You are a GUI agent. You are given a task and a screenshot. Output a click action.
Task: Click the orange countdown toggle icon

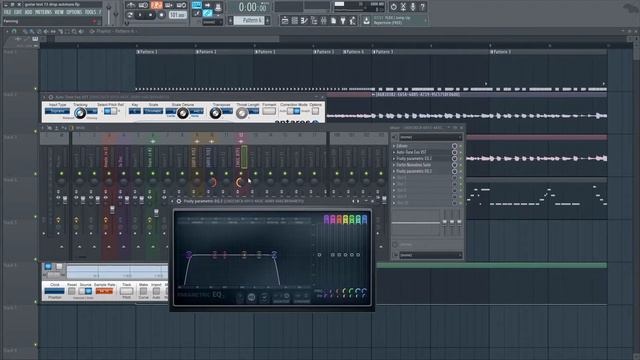(156, 5)
